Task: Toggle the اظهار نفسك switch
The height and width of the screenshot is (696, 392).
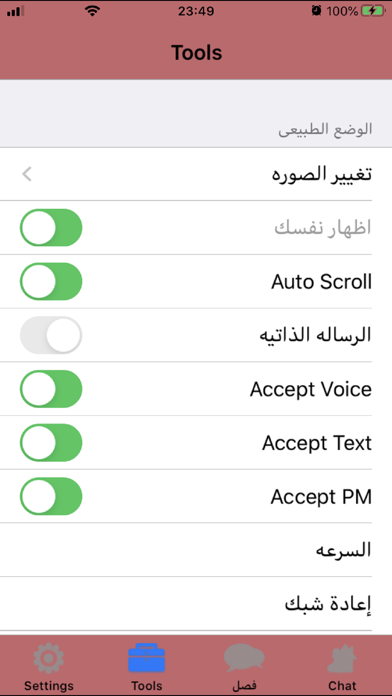Action: pyautogui.click(x=51, y=228)
